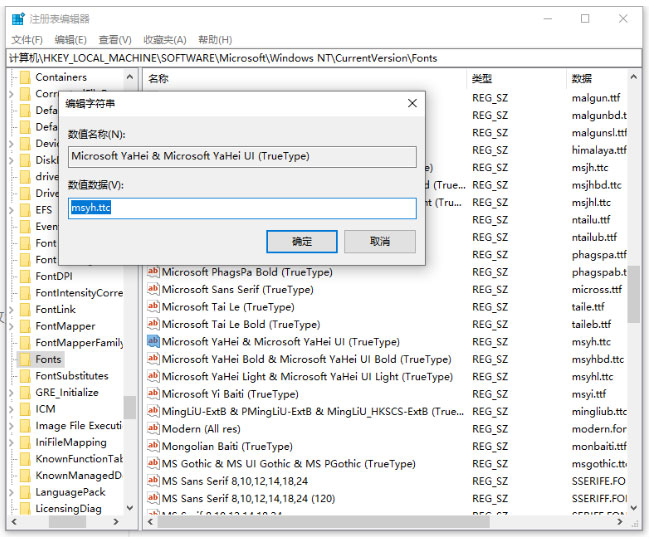The width and height of the screenshot is (650, 539).
Task: Click the msyhbd.ttc data value
Action: coord(598,359)
